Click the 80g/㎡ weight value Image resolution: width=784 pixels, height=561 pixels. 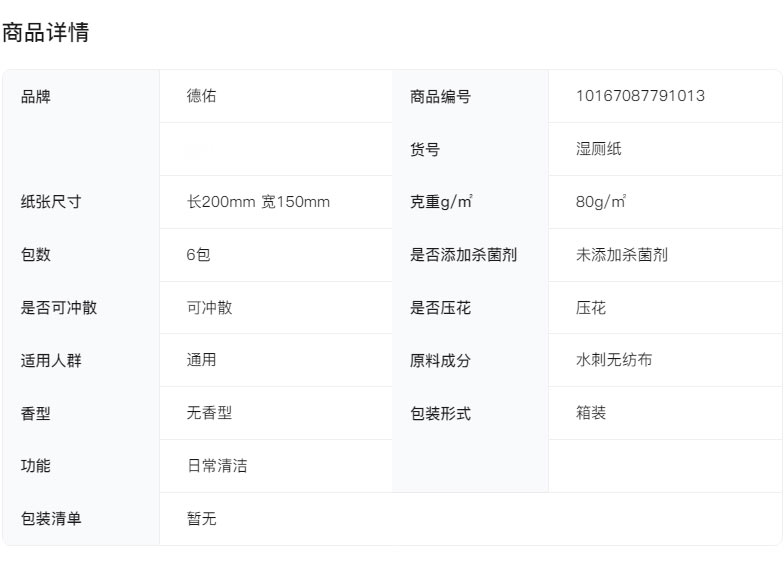[x=601, y=202]
